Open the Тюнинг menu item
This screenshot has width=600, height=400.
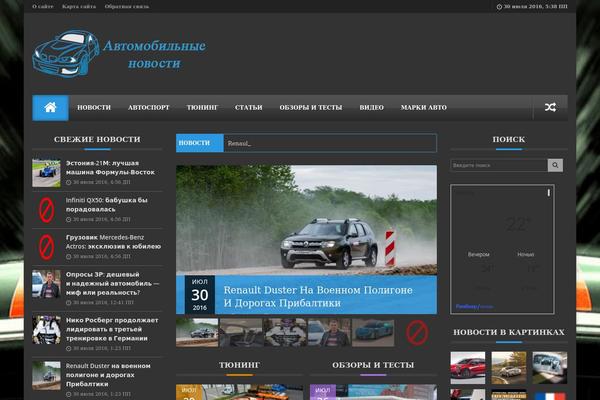[x=202, y=108]
